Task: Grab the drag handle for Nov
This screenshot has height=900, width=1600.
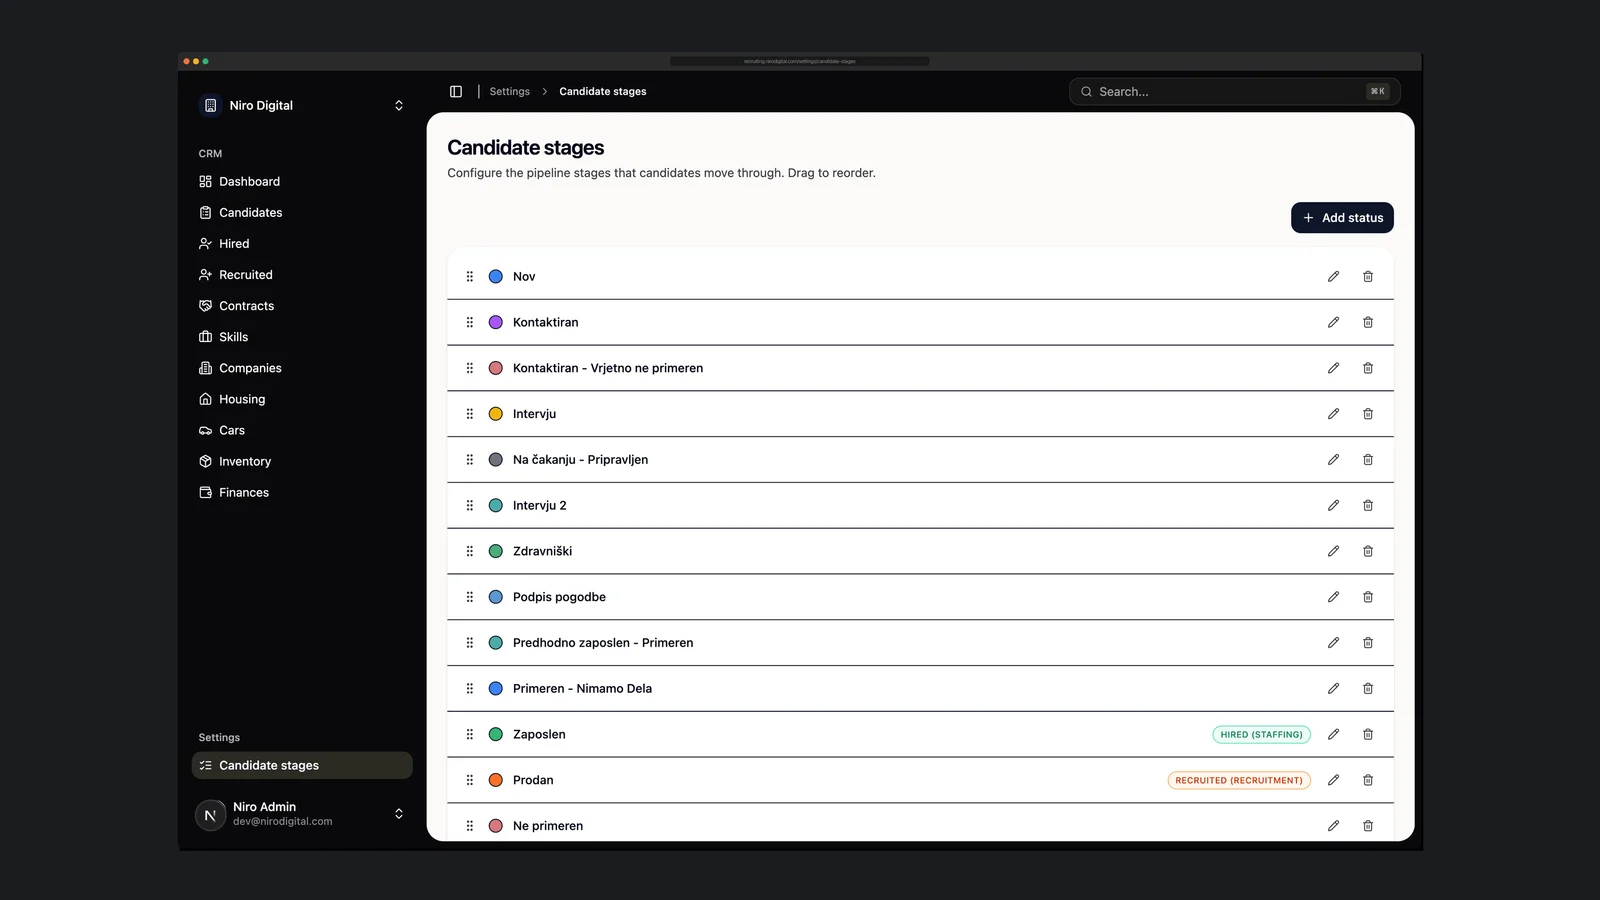Action: click(470, 276)
